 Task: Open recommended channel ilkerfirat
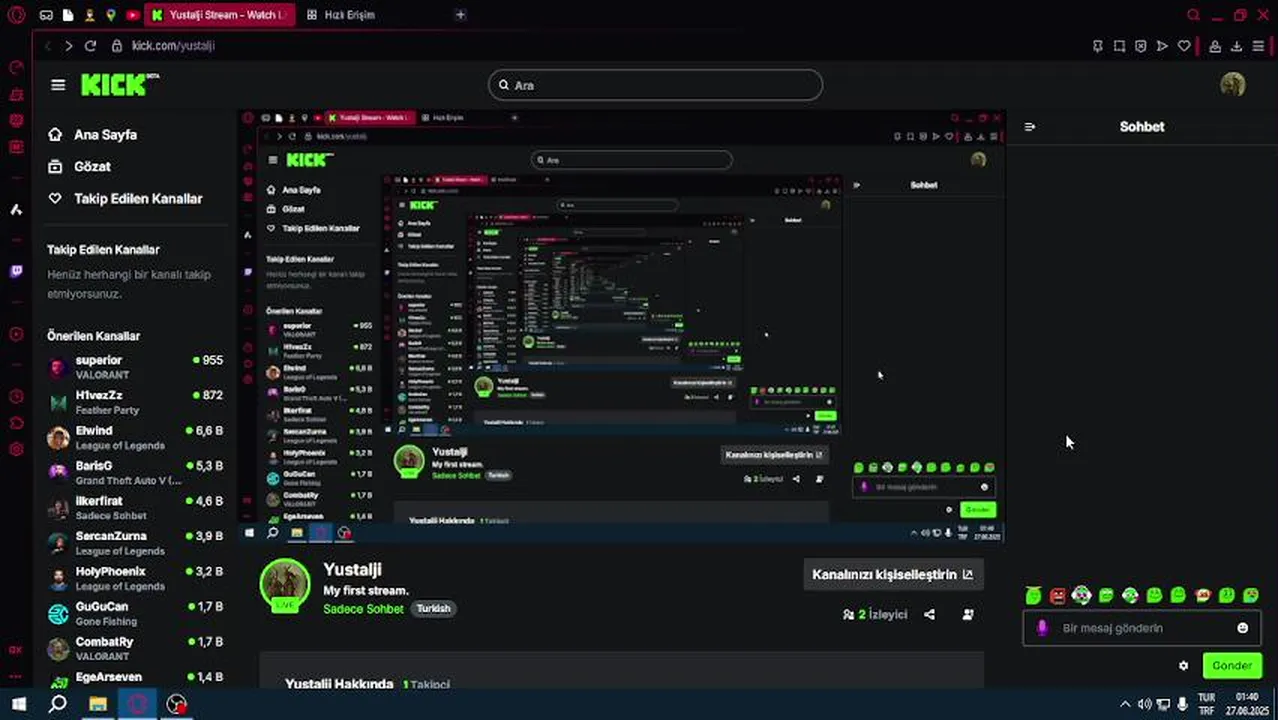click(135, 508)
